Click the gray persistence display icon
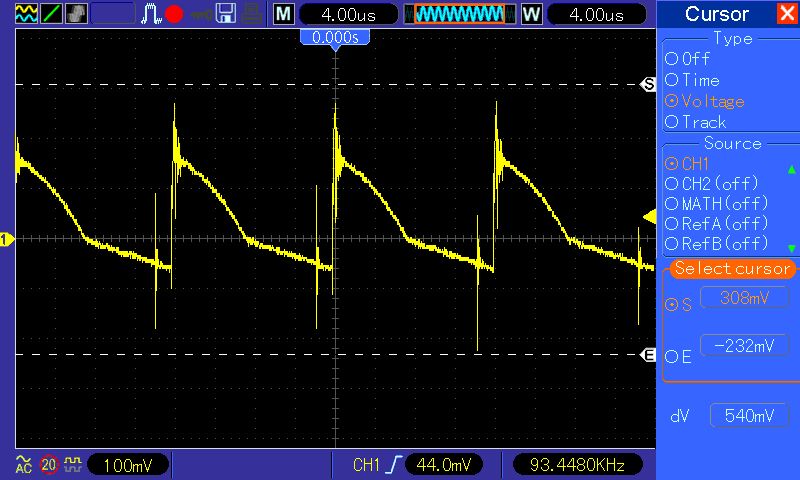 point(77,14)
